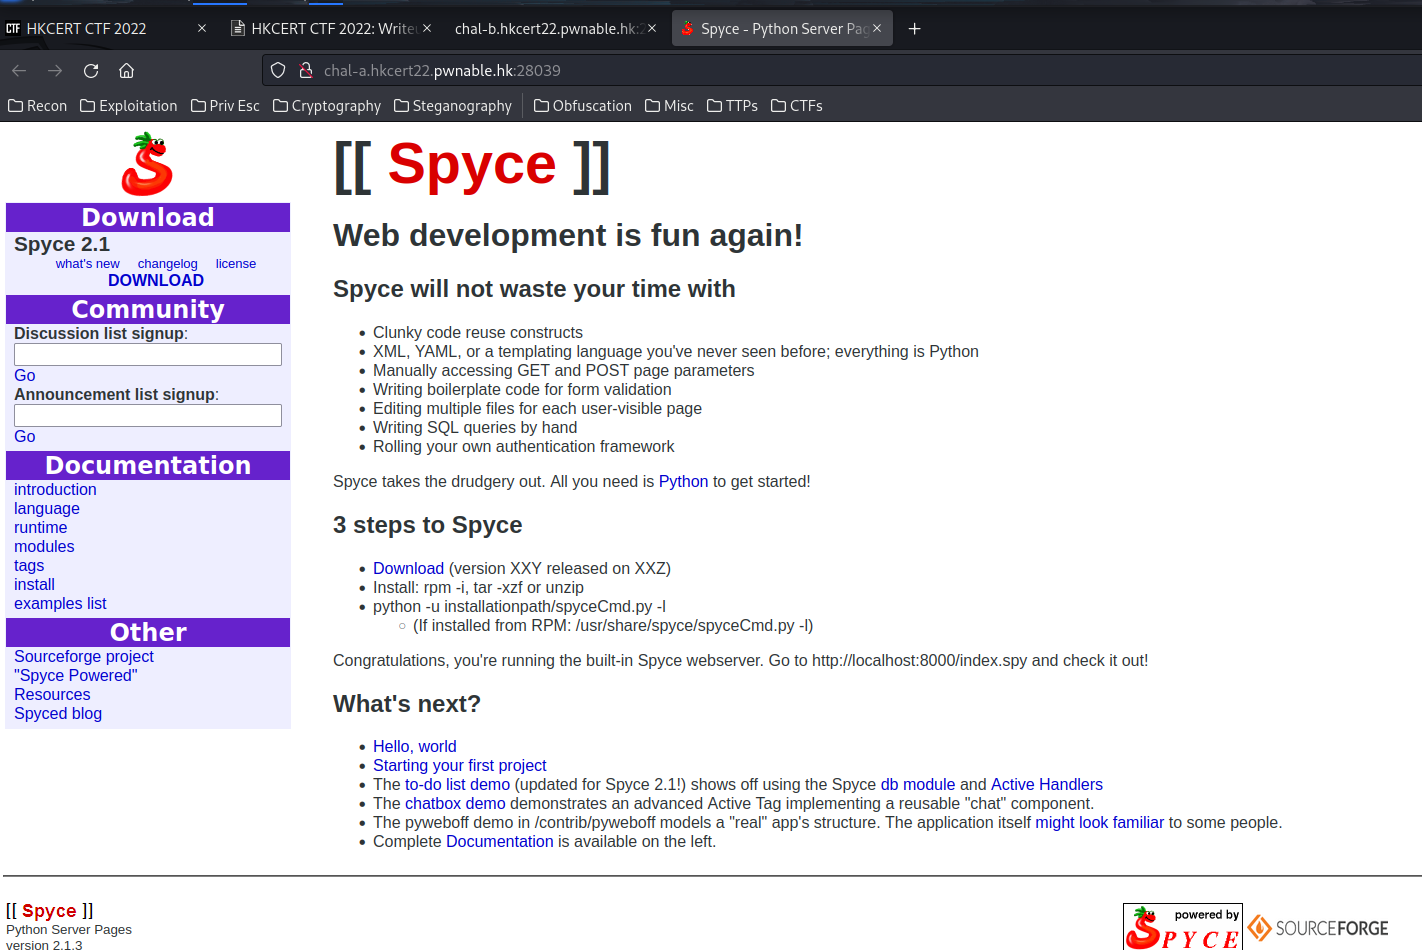Open the TTPs bookmarks folder

click(x=732, y=106)
